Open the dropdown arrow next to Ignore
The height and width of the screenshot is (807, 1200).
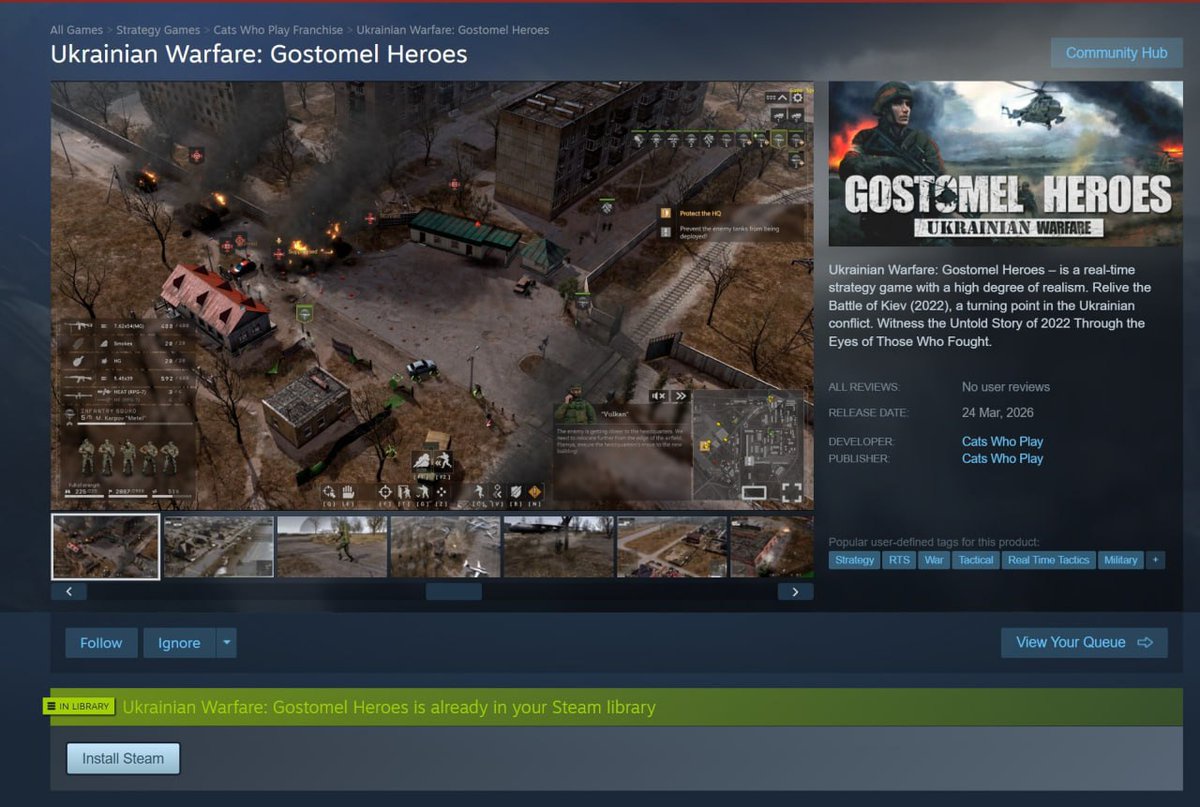point(227,643)
